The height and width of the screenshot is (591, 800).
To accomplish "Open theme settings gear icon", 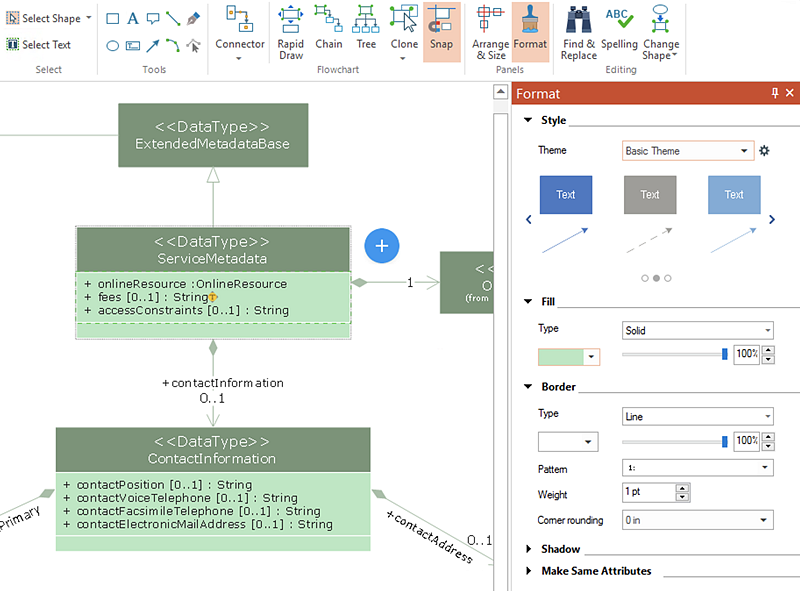I will pyautogui.click(x=764, y=151).
